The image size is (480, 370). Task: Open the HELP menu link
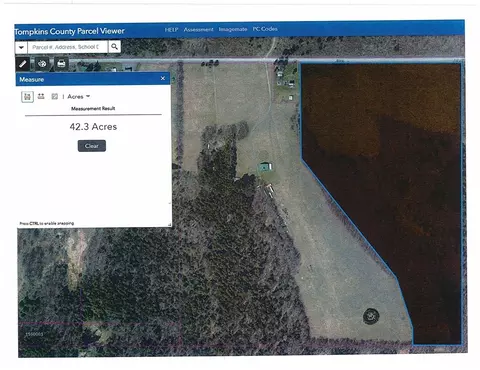point(171,29)
